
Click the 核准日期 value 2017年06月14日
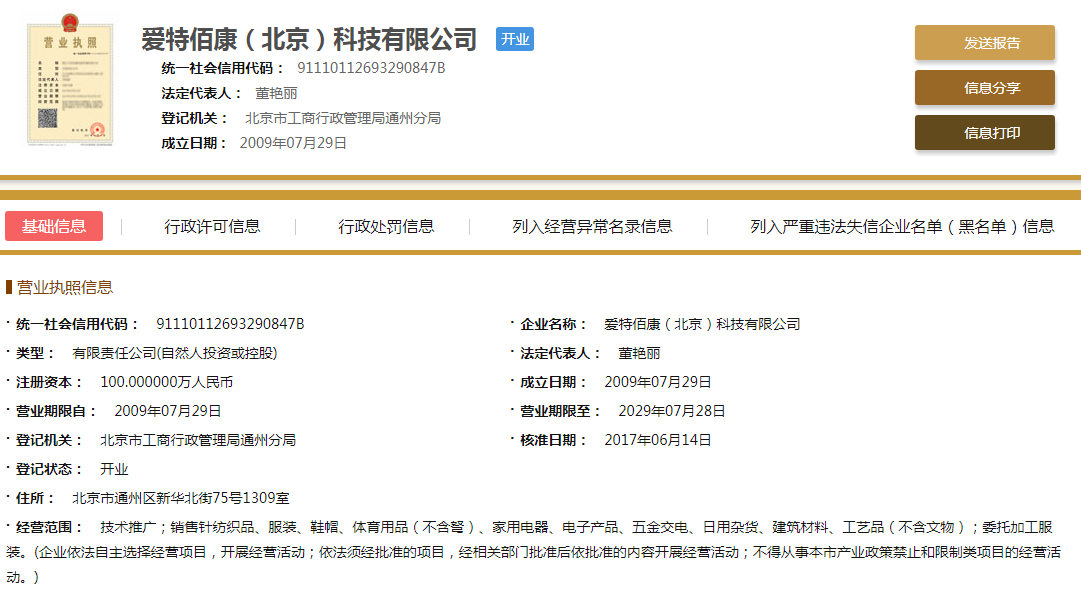pos(658,440)
